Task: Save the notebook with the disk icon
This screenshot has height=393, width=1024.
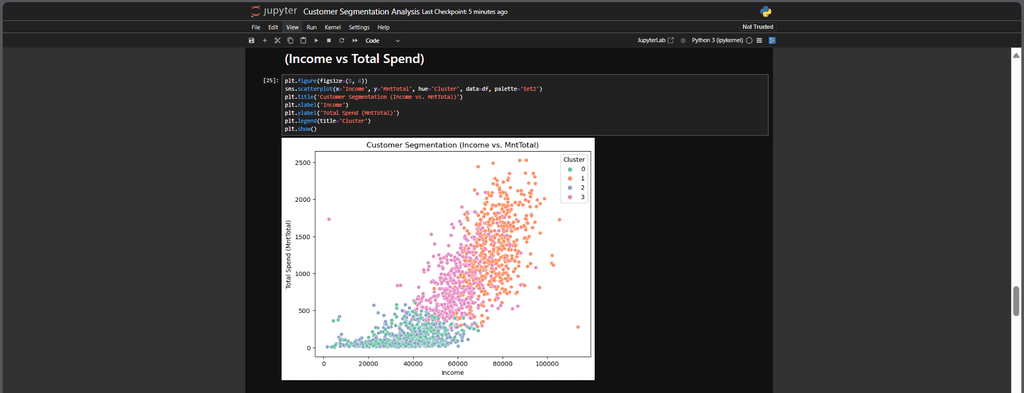Action: (x=252, y=40)
